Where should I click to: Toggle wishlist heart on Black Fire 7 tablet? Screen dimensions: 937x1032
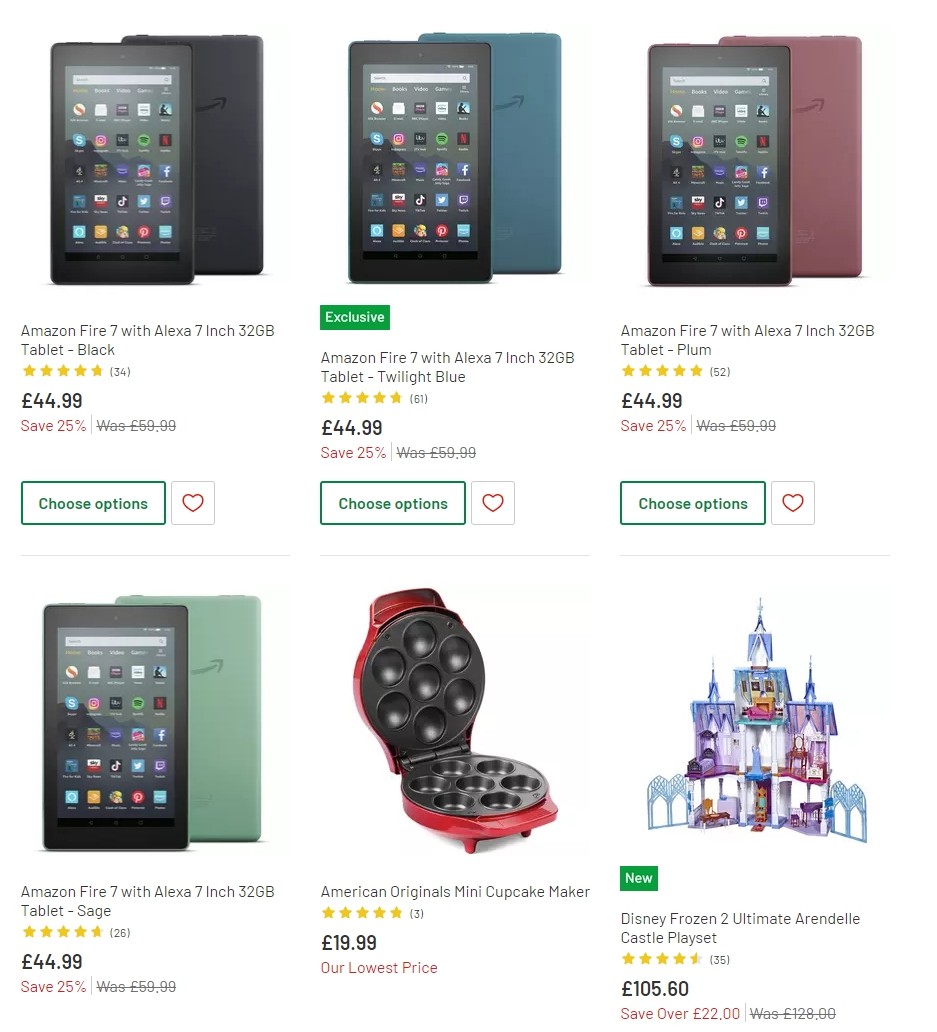coord(192,503)
